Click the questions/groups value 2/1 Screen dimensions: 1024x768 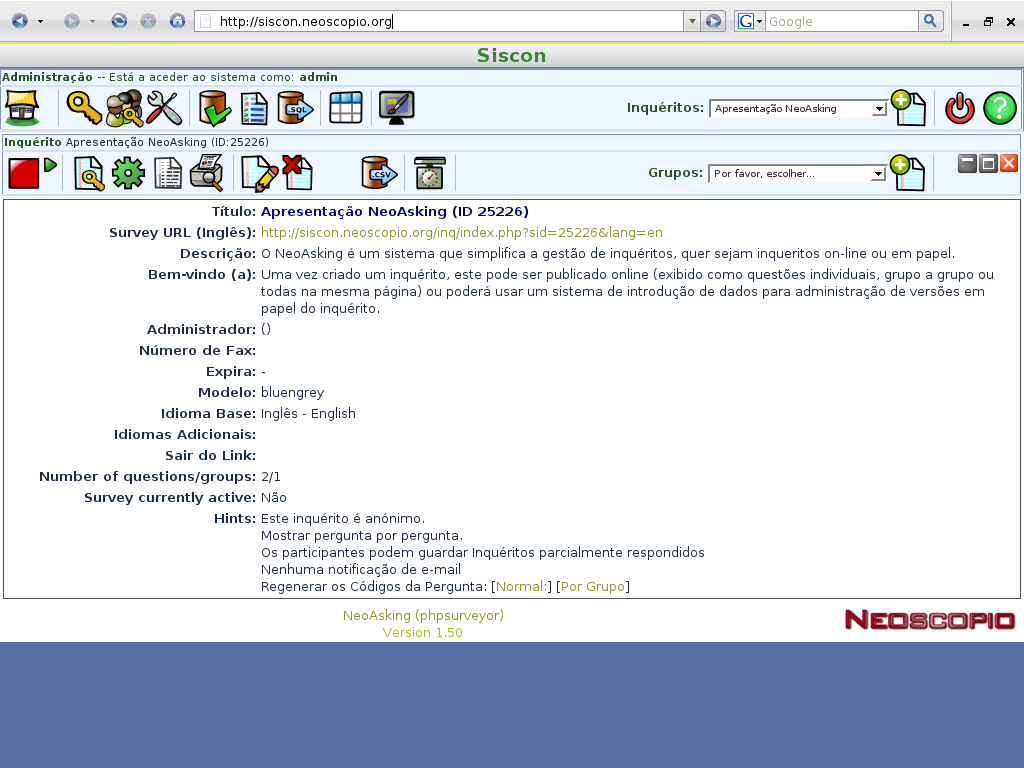click(270, 477)
